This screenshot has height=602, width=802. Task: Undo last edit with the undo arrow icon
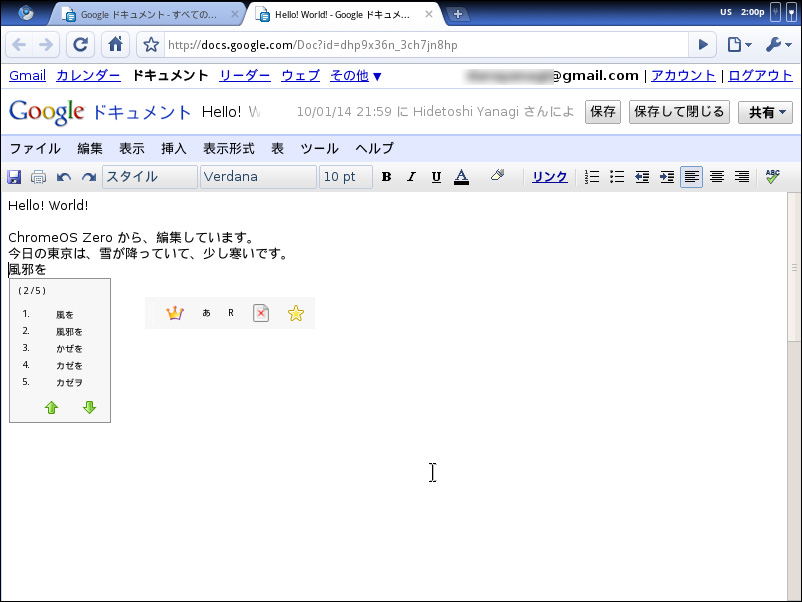tap(62, 177)
